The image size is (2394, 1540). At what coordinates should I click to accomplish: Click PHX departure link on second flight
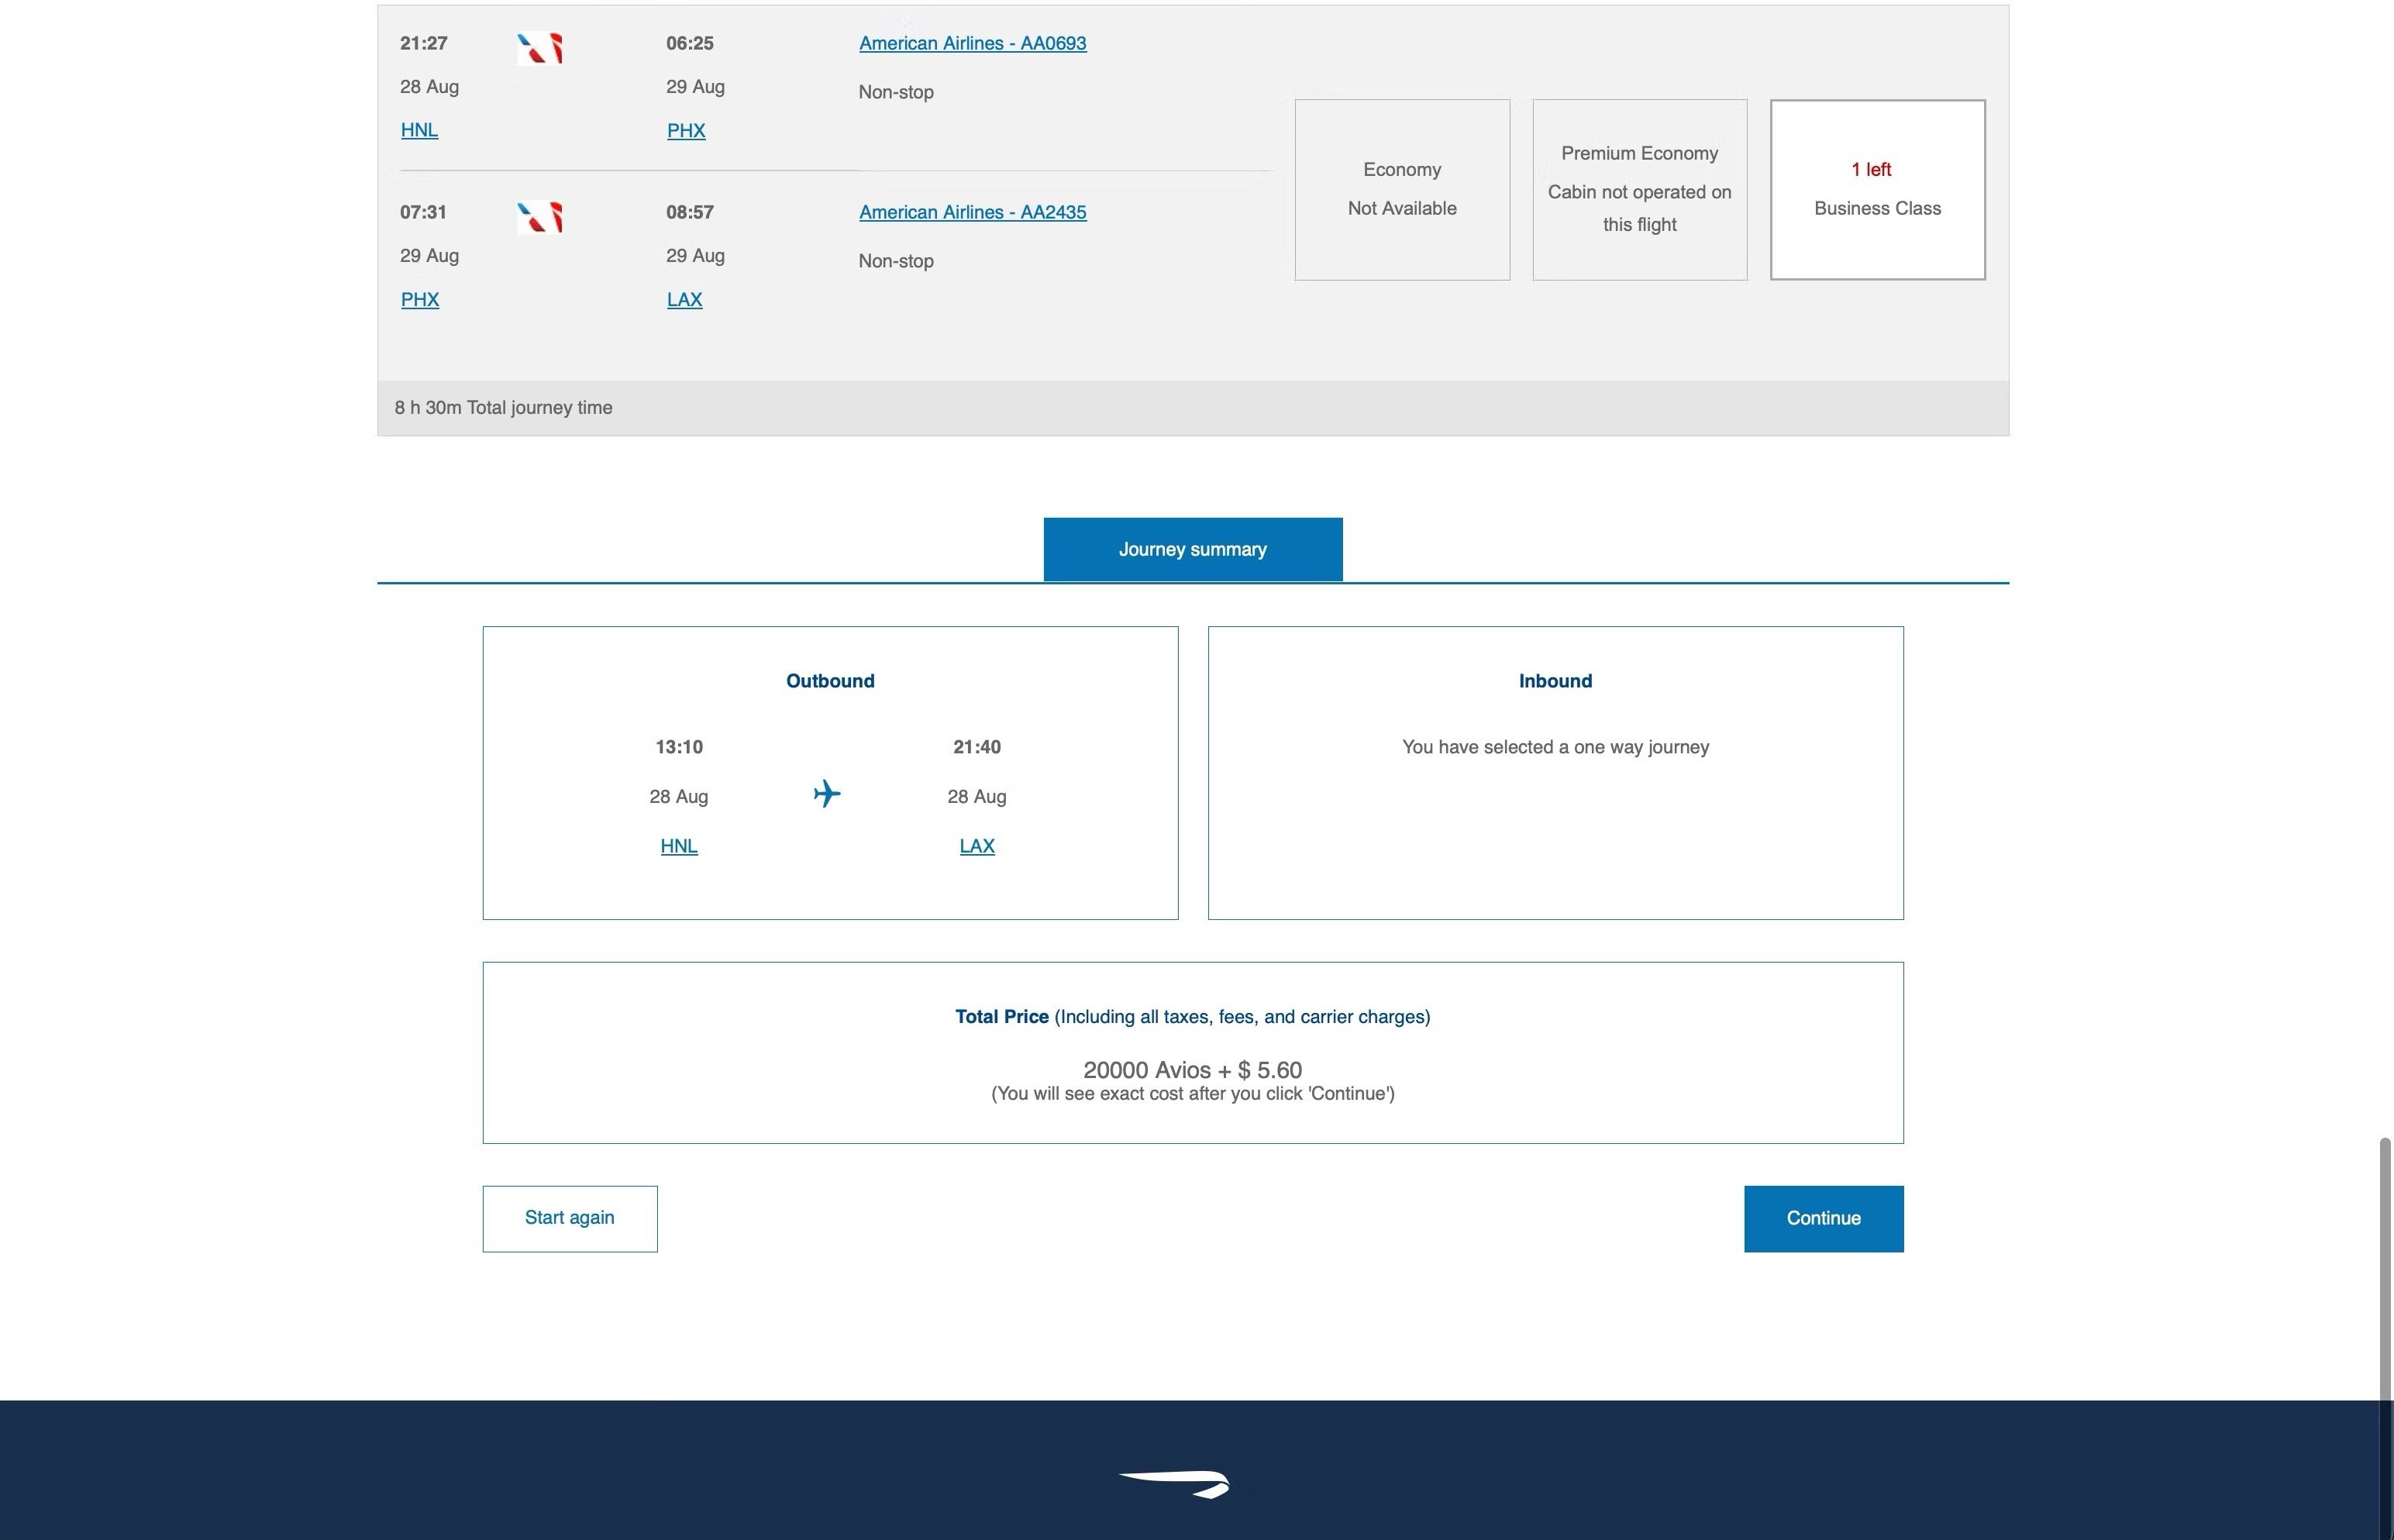point(420,300)
